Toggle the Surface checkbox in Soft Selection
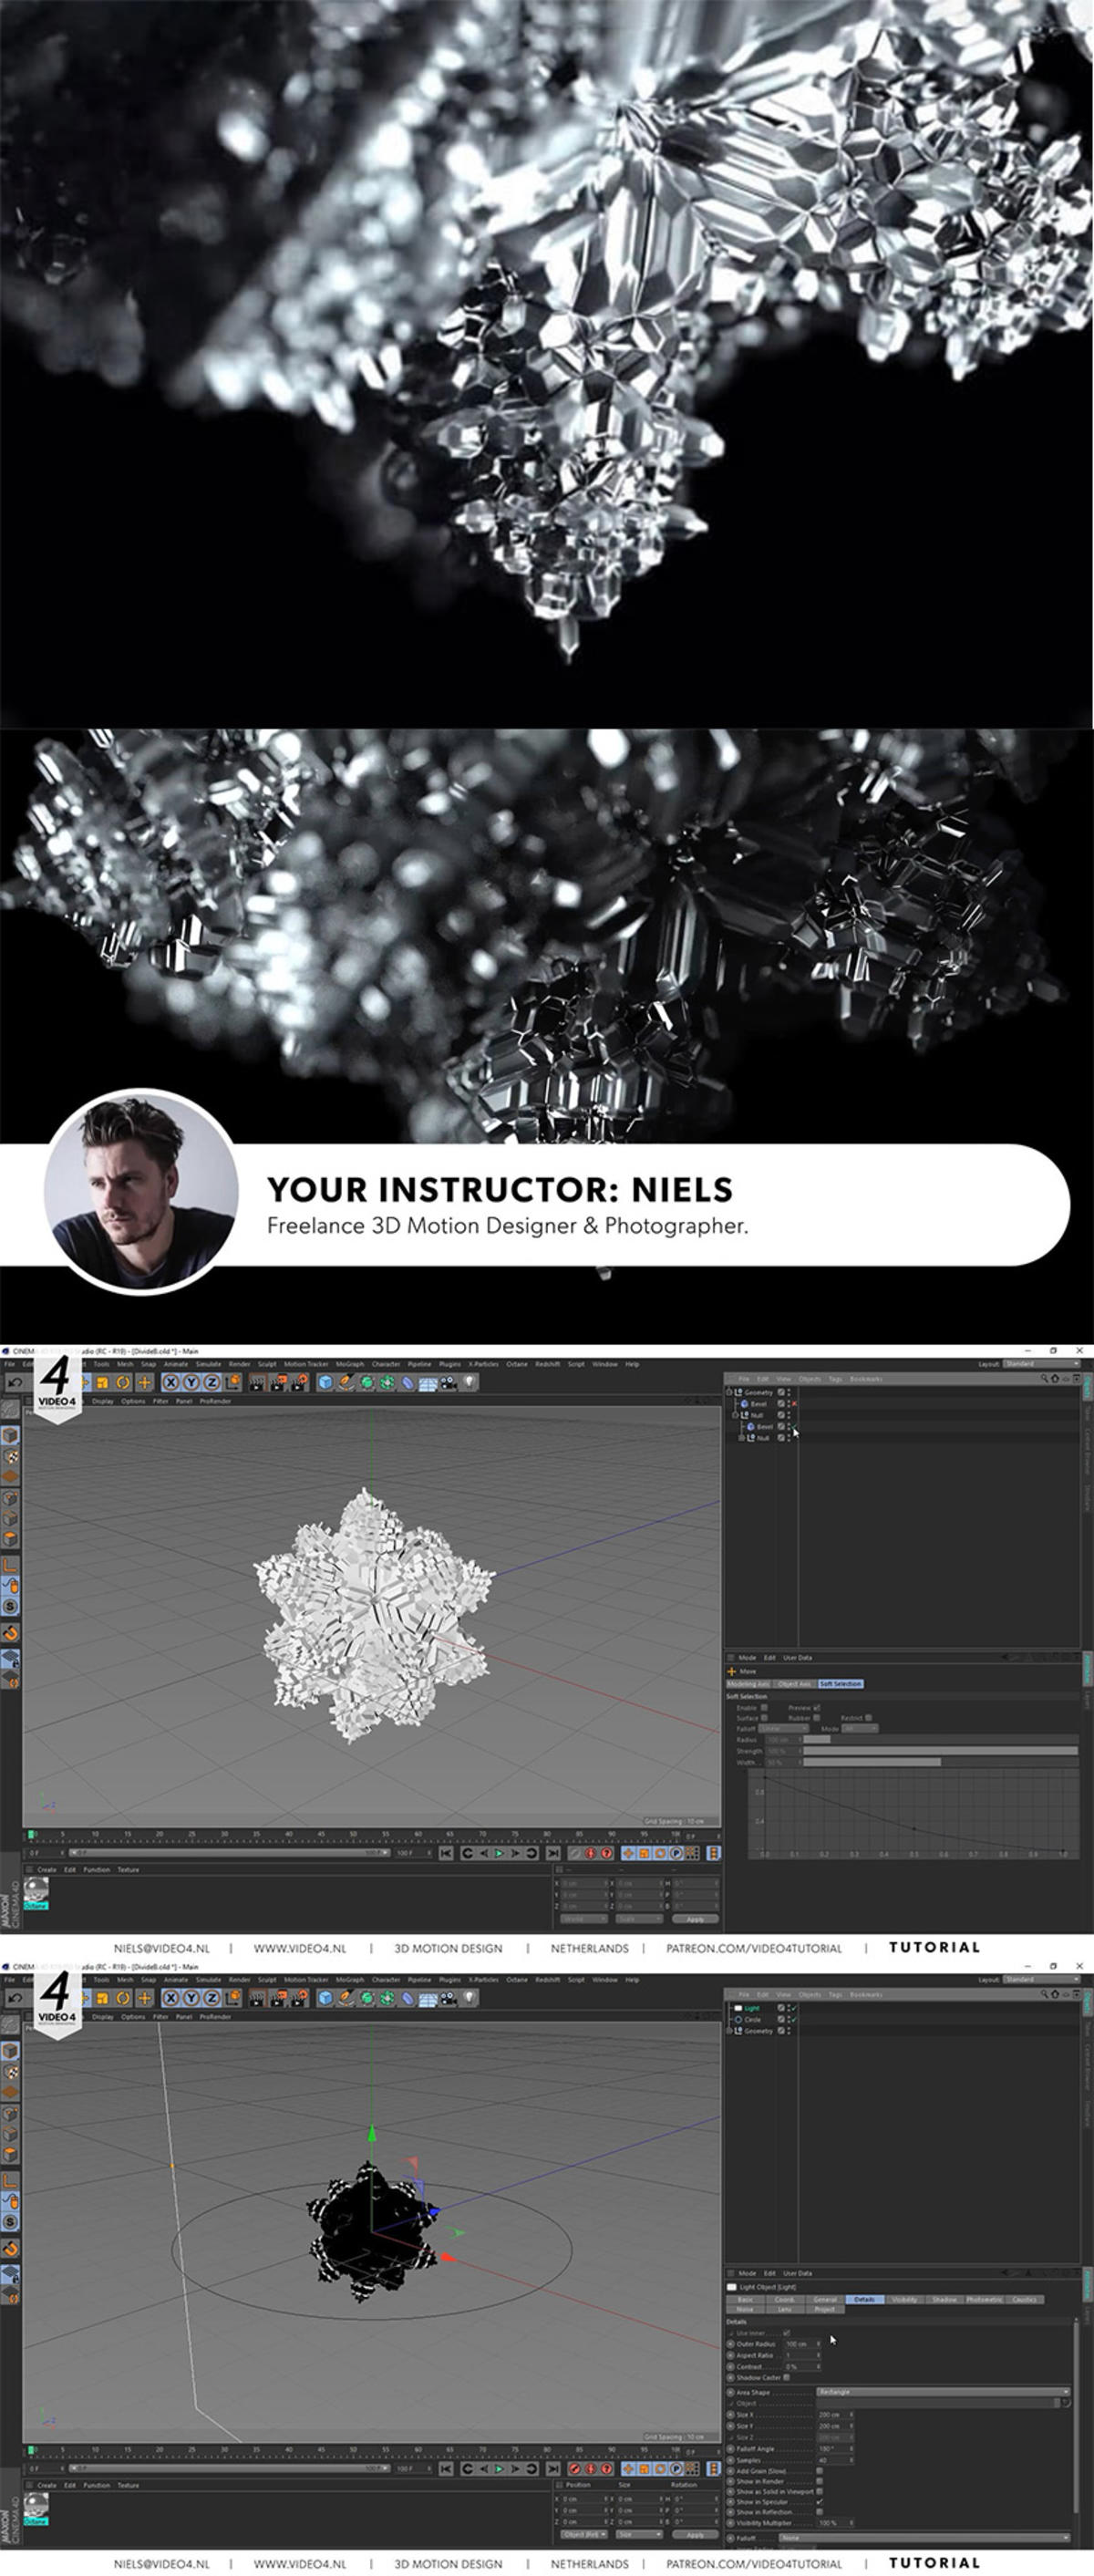1094x2576 pixels. tap(764, 1718)
